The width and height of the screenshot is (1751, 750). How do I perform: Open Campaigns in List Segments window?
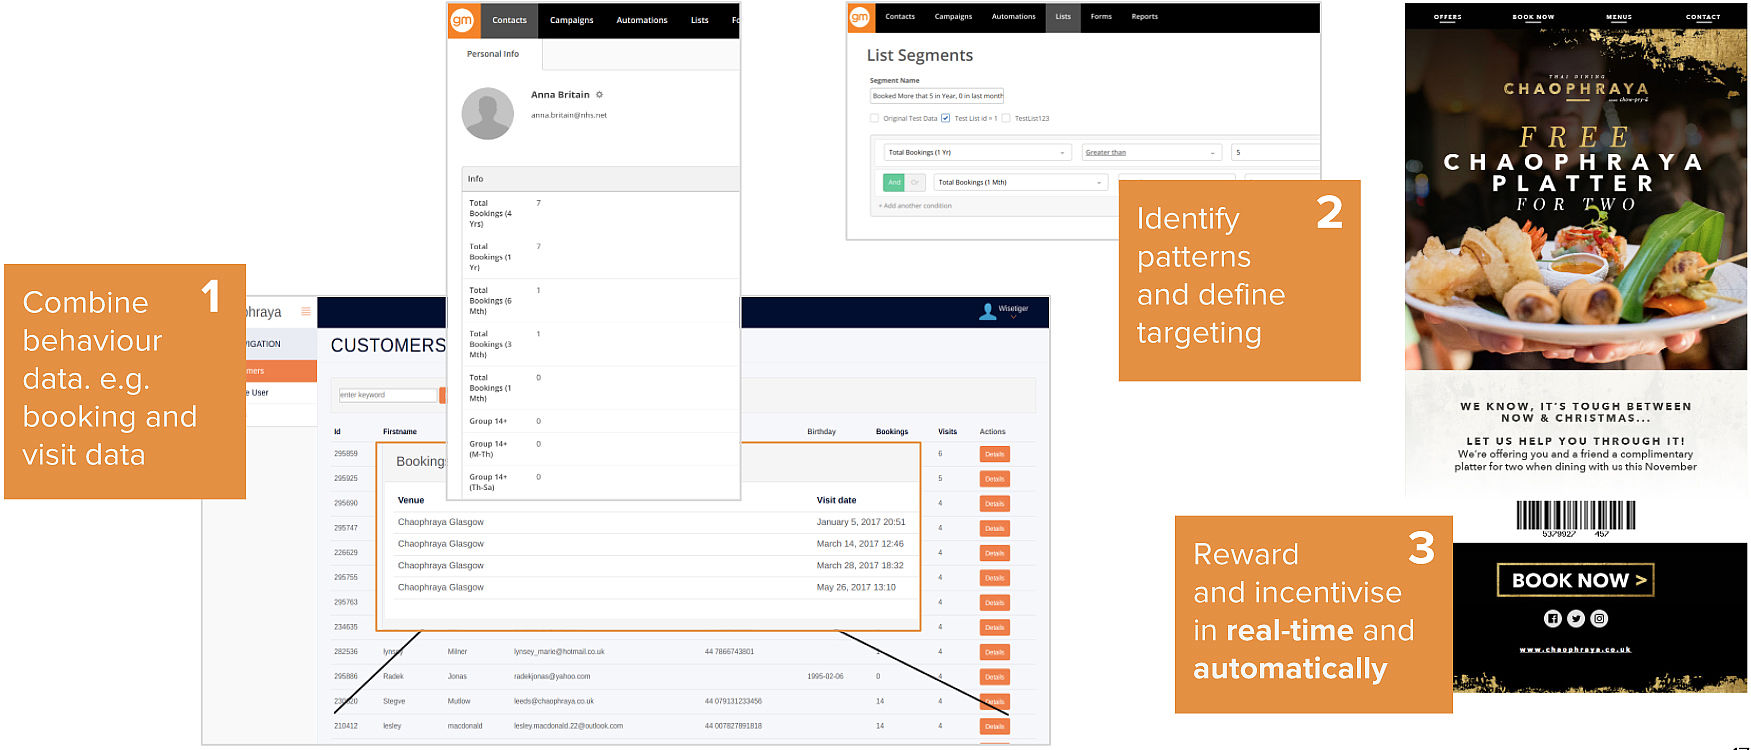953,17
